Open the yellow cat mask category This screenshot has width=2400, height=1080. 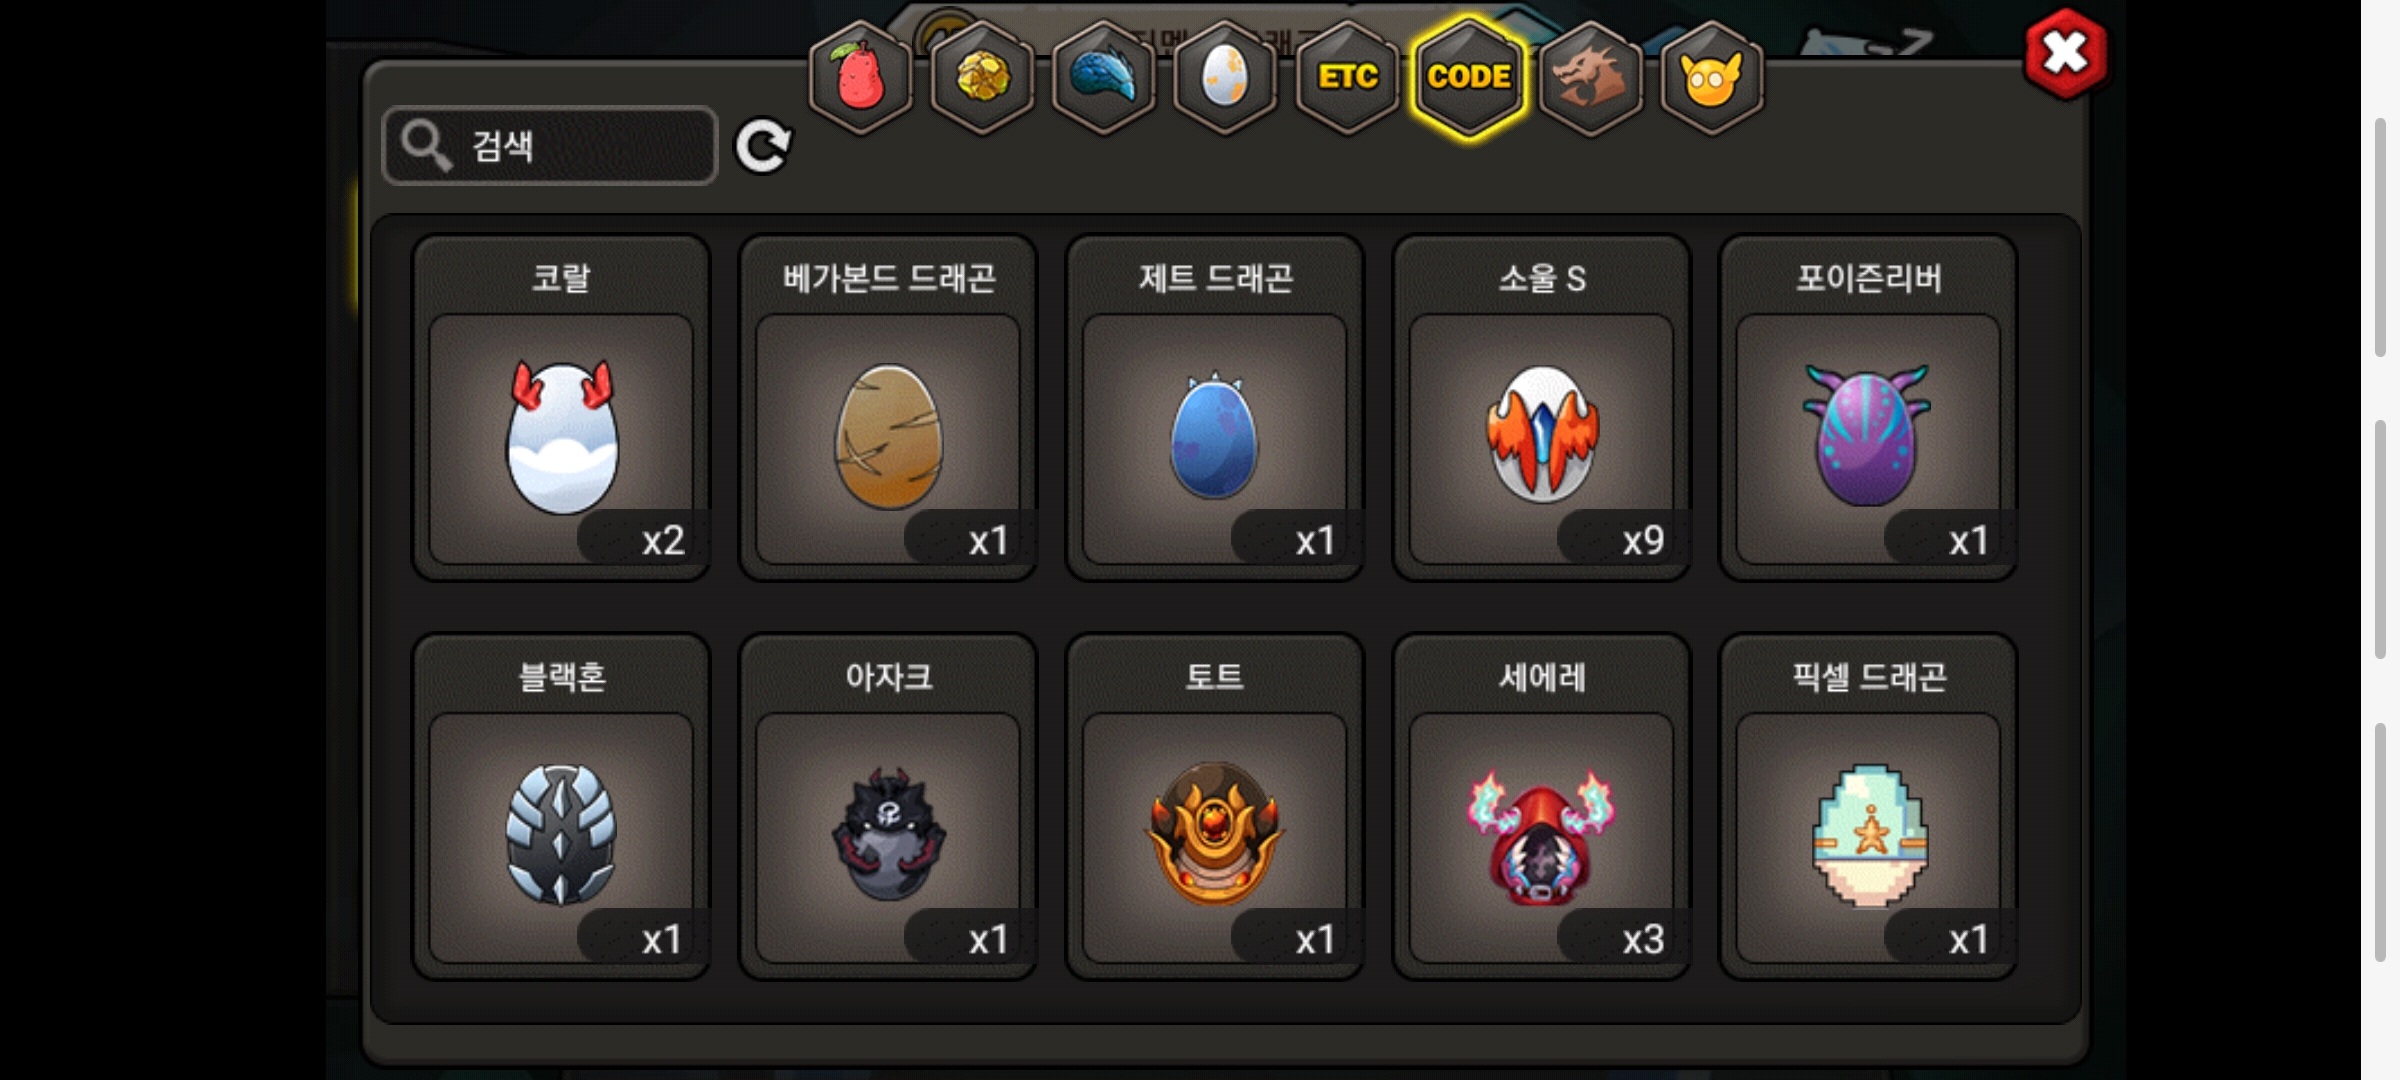(x=1712, y=78)
